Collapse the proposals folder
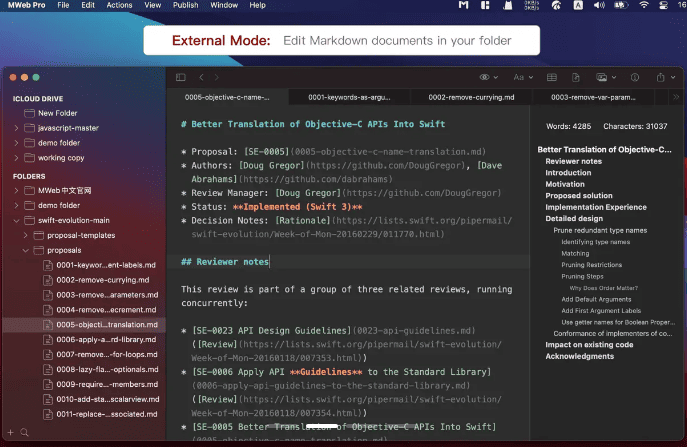The width and height of the screenshot is (687, 447). pos(25,250)
